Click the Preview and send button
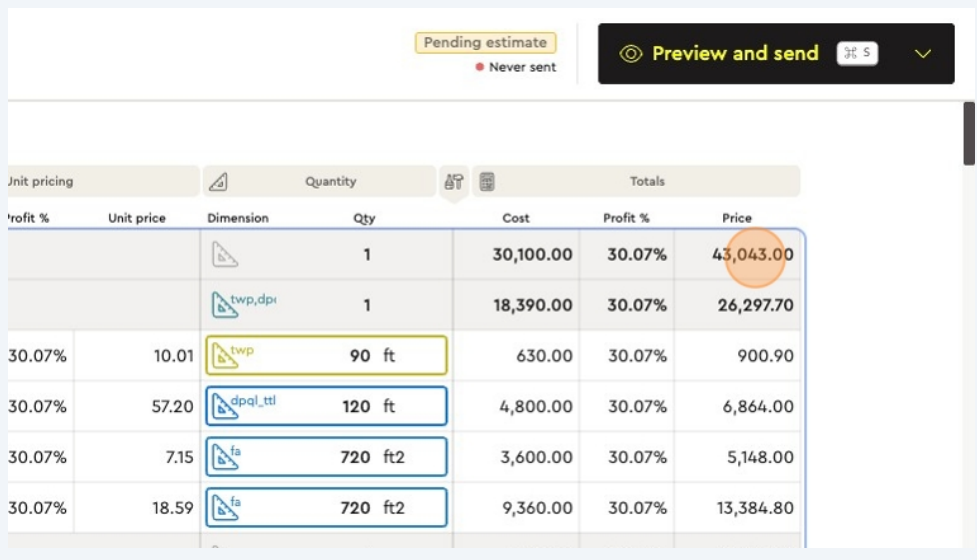The height and width of the screenshot is (560, 977). click(734, 54)
